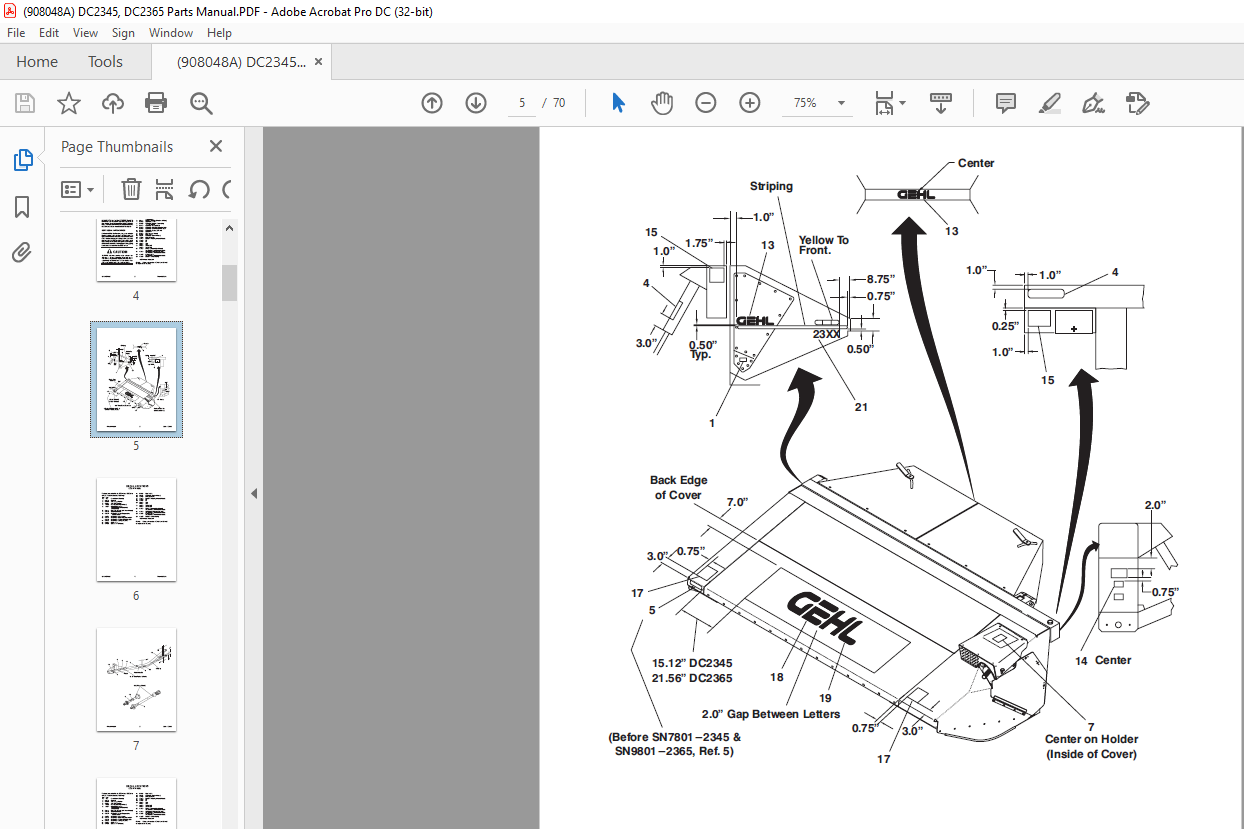Select page 6 thumbnail
1244x829 pixels.
pyautogui.click(x=136, y=529)
